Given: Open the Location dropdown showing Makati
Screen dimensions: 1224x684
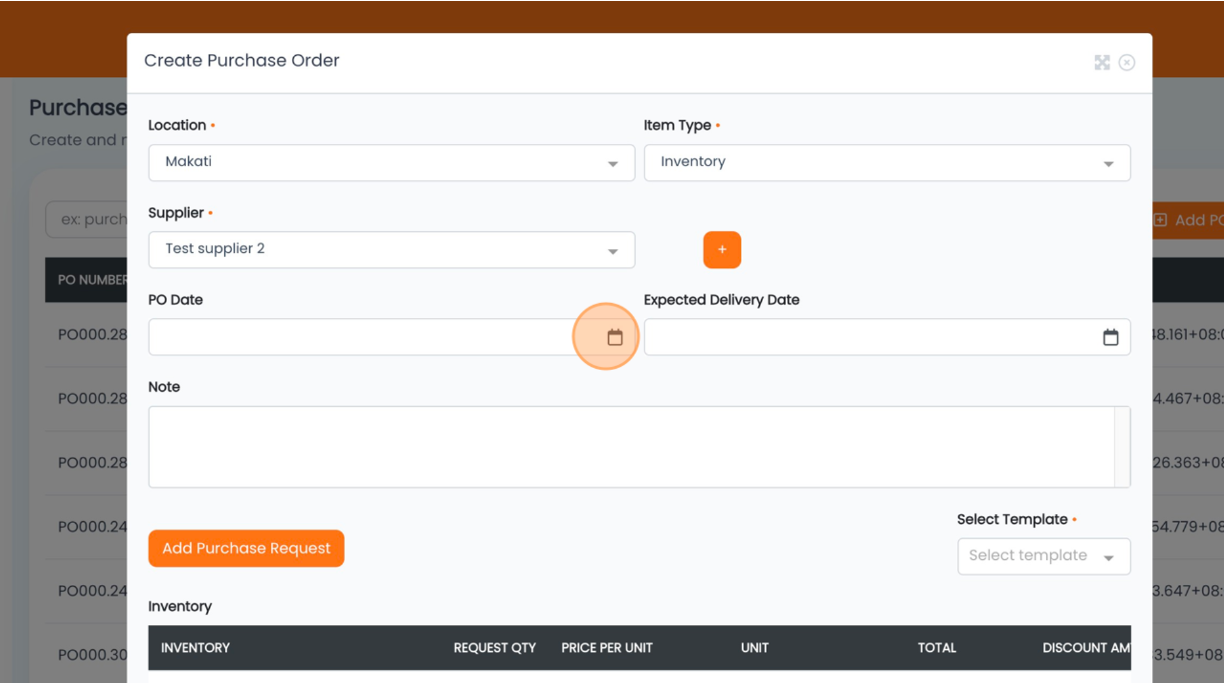Looking at the screenshot, I should [x=391, y=163].
